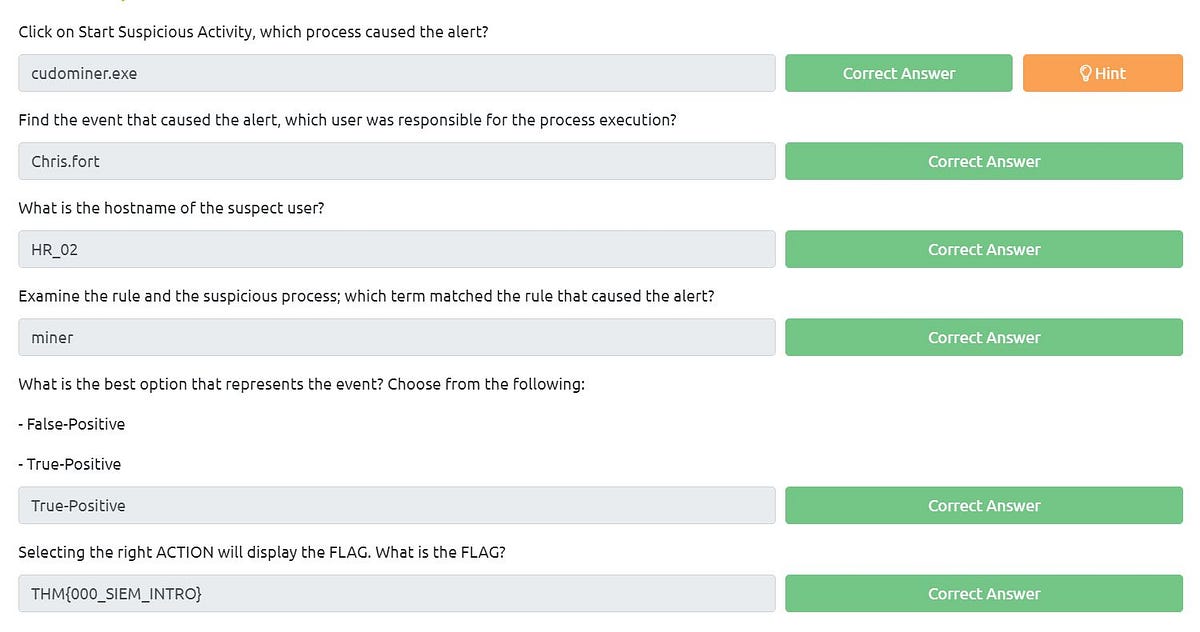
Task: Select the cudominer.exe answer field
Action: tap(396, 72)
